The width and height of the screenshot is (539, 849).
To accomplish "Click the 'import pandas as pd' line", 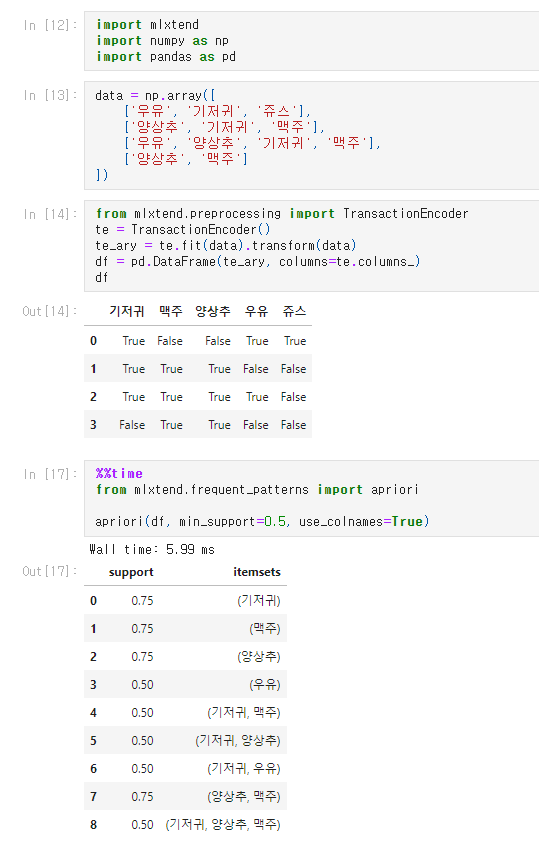I will pos(166,57).
